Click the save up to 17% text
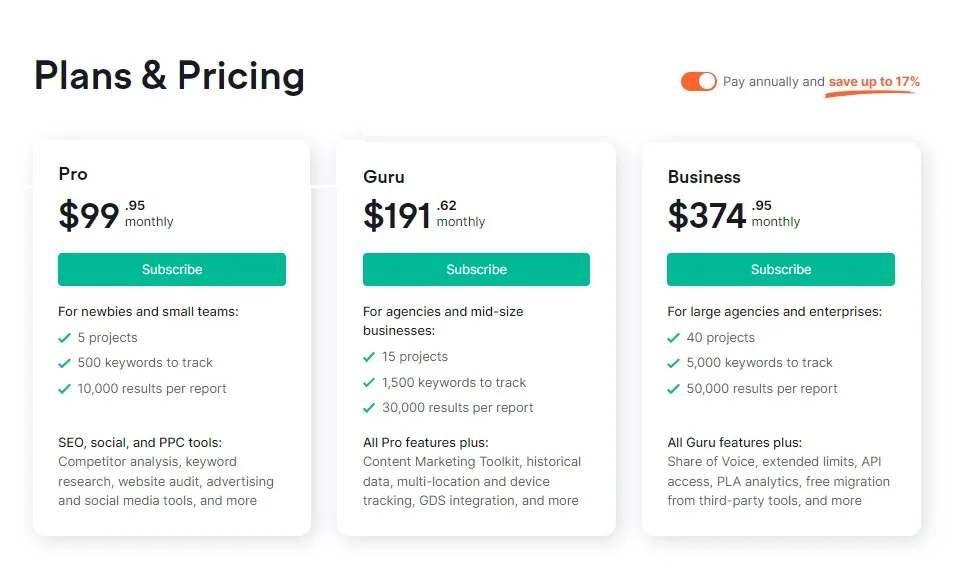The height and width of the screenshot is (588, 958). tap(874, 82)
